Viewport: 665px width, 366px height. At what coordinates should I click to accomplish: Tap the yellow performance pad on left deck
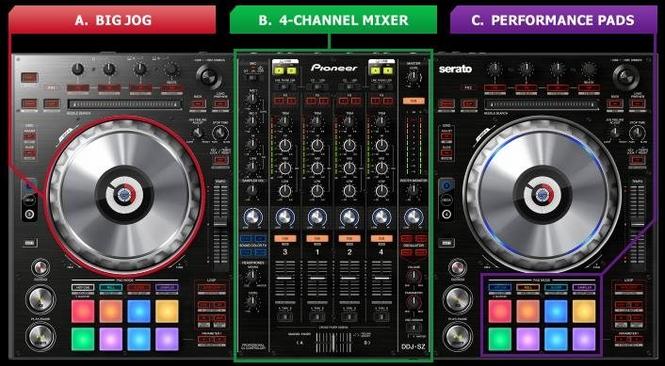pos(167,311)
